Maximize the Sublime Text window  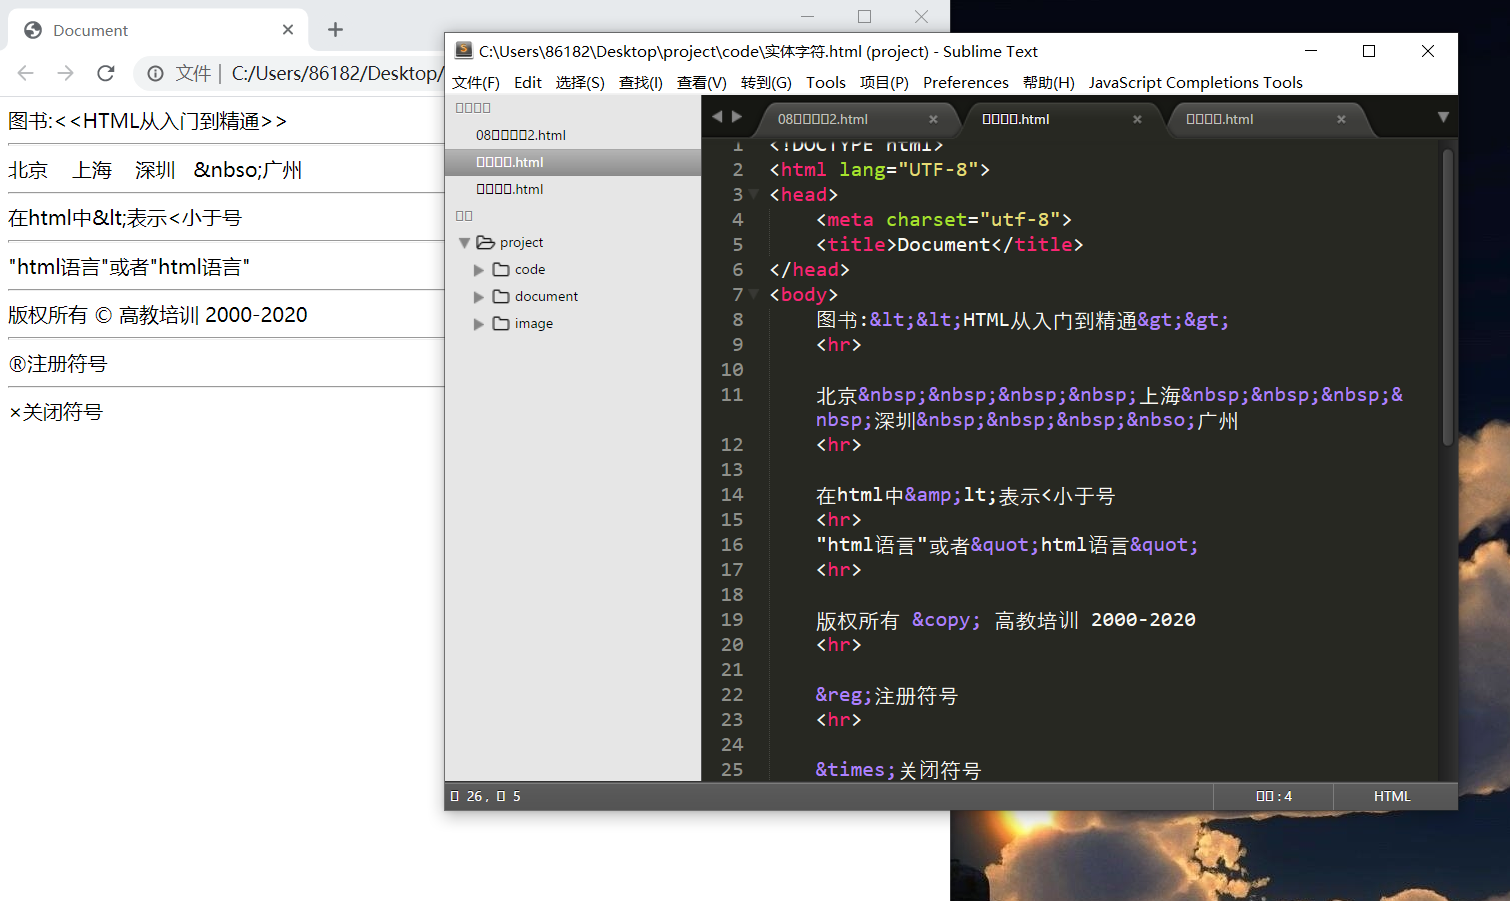[x=1369, y=51]
